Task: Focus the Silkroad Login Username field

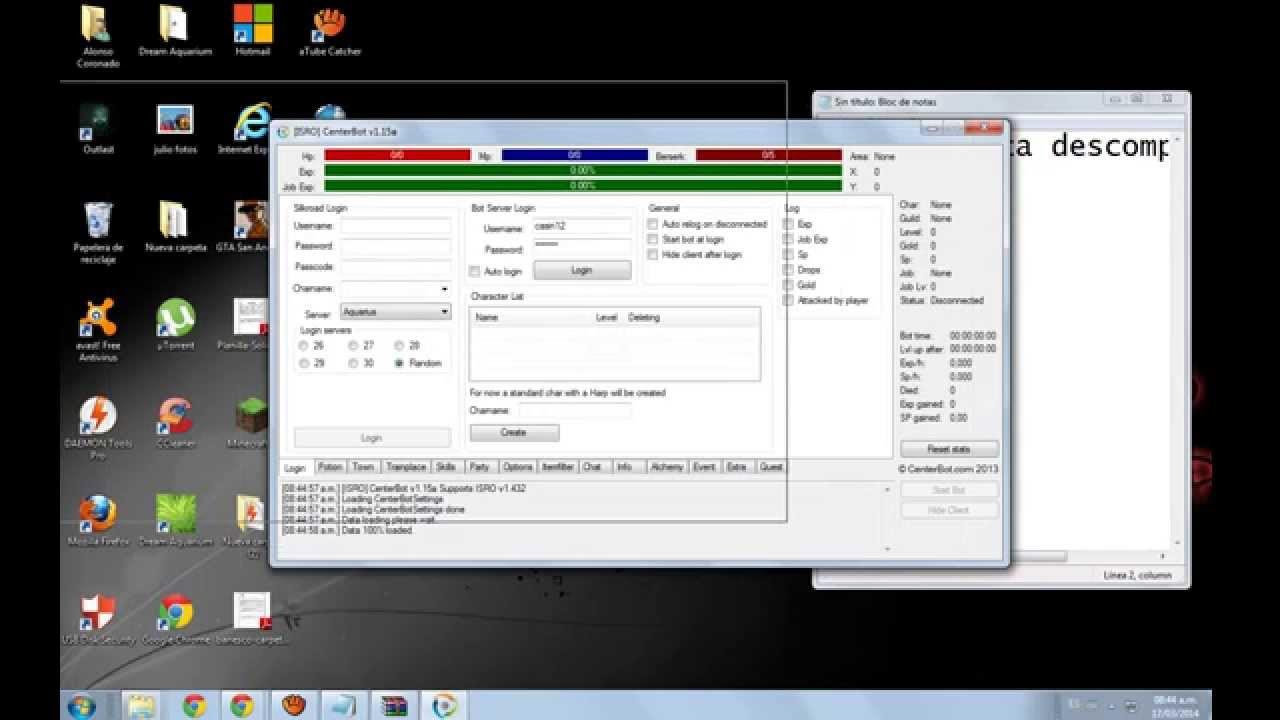Action: click(396, 226)
